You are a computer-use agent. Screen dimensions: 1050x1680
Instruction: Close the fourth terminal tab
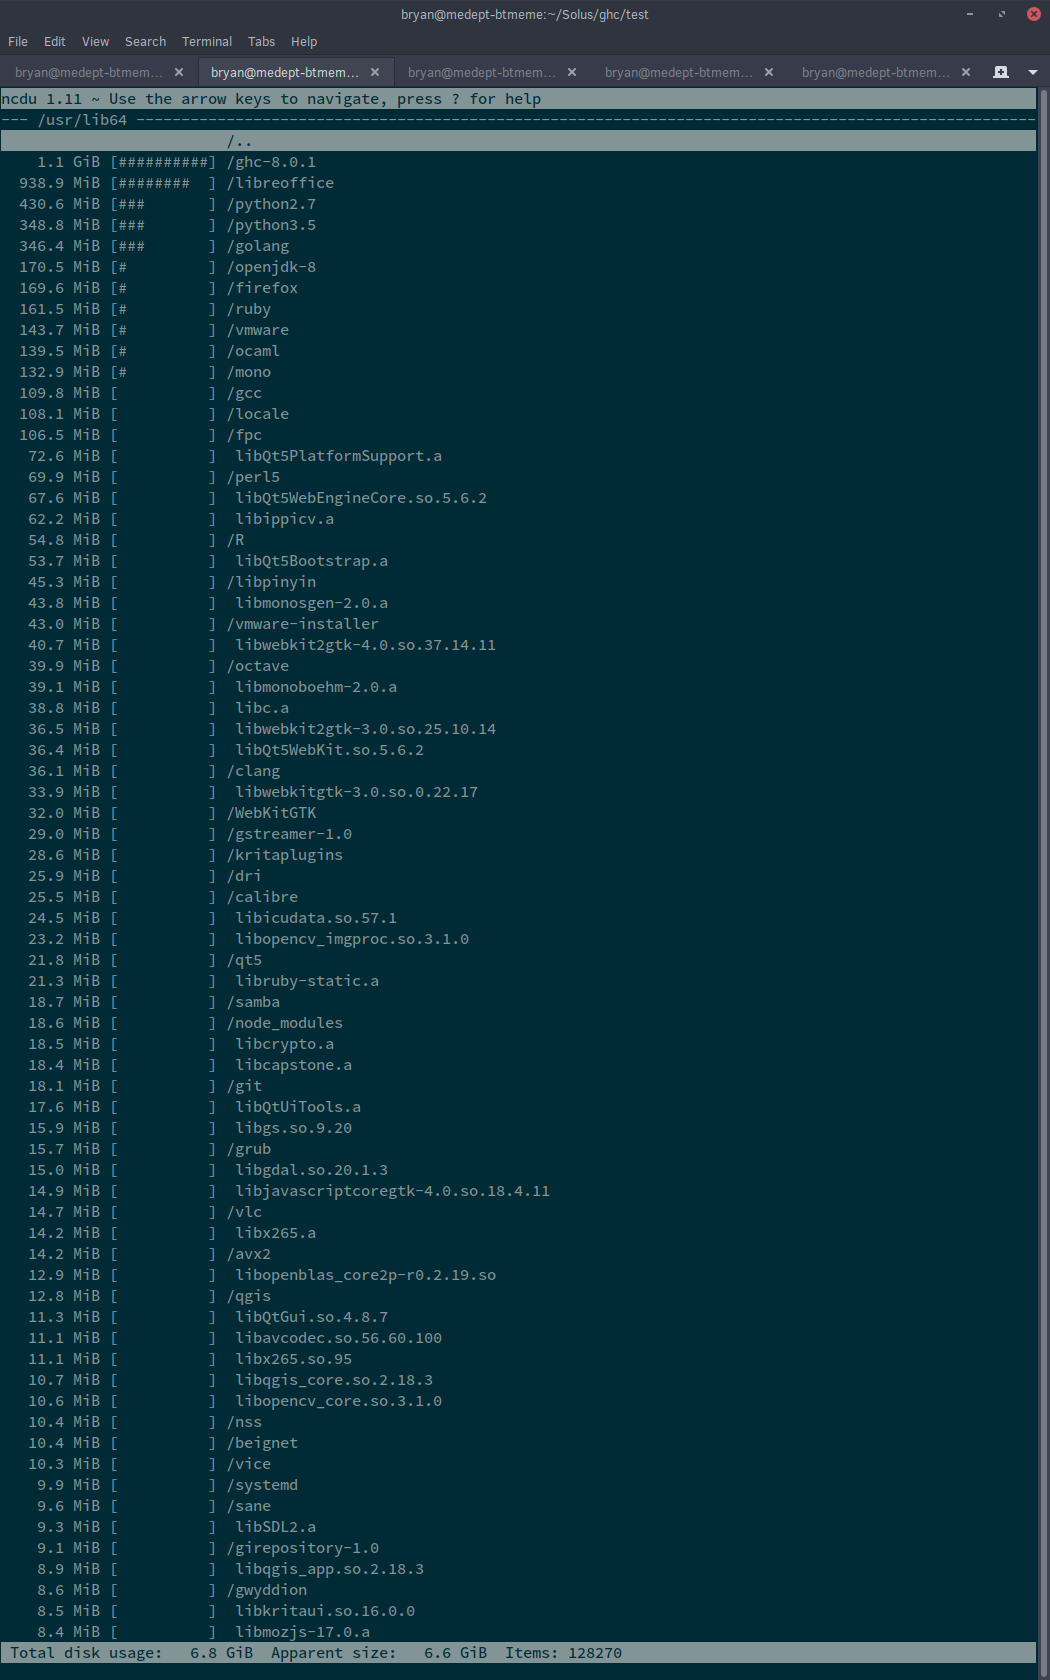769,72
